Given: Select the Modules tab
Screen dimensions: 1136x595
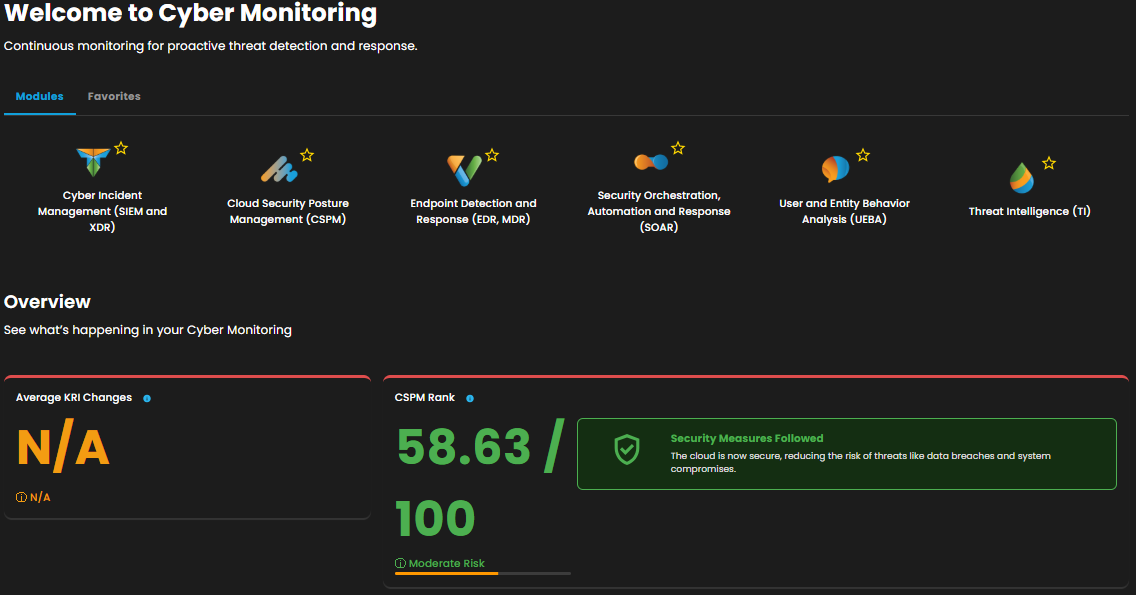Looking at the screenshot, I should click(x=40, y=97).
